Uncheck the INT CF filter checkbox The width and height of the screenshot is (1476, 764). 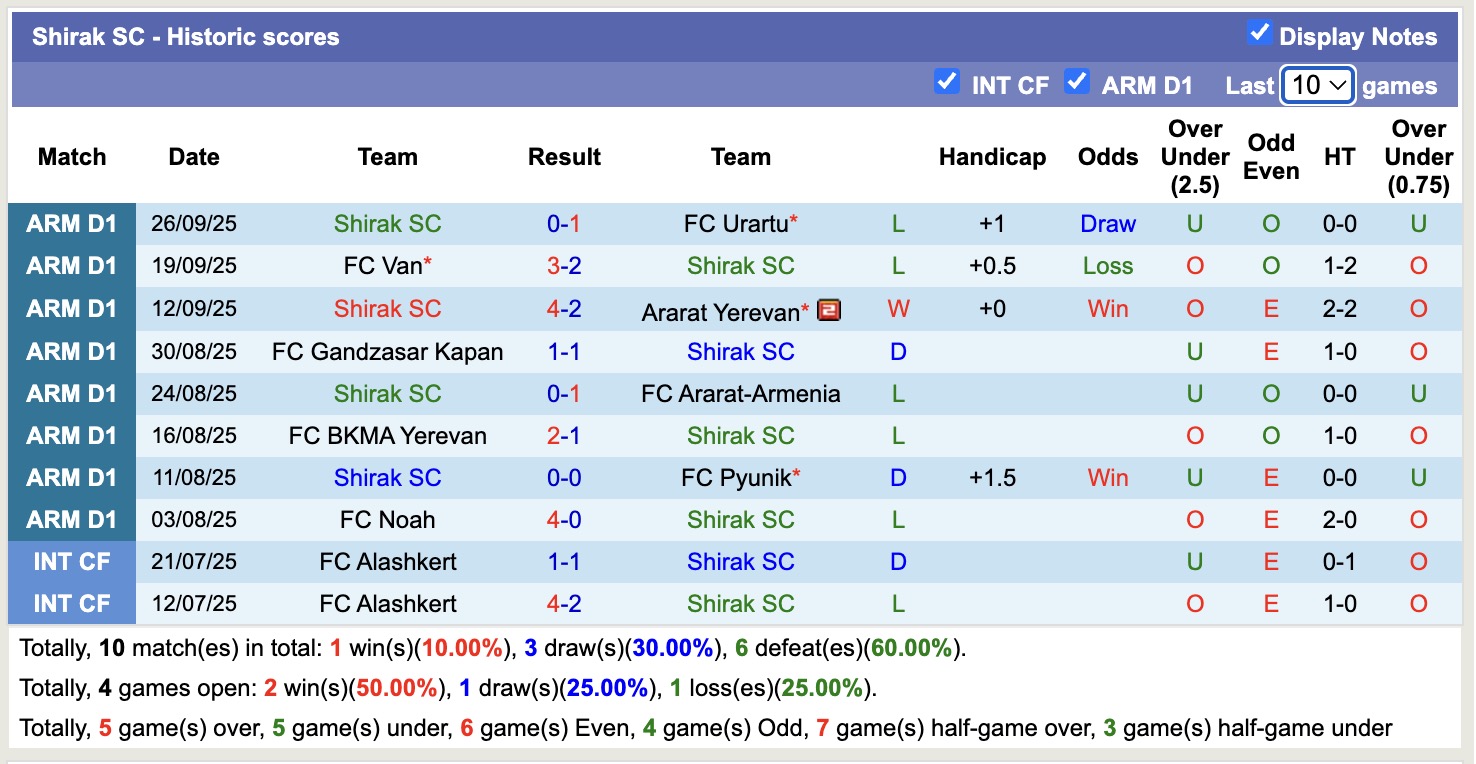pyautogui.click(x=946, y=82)
